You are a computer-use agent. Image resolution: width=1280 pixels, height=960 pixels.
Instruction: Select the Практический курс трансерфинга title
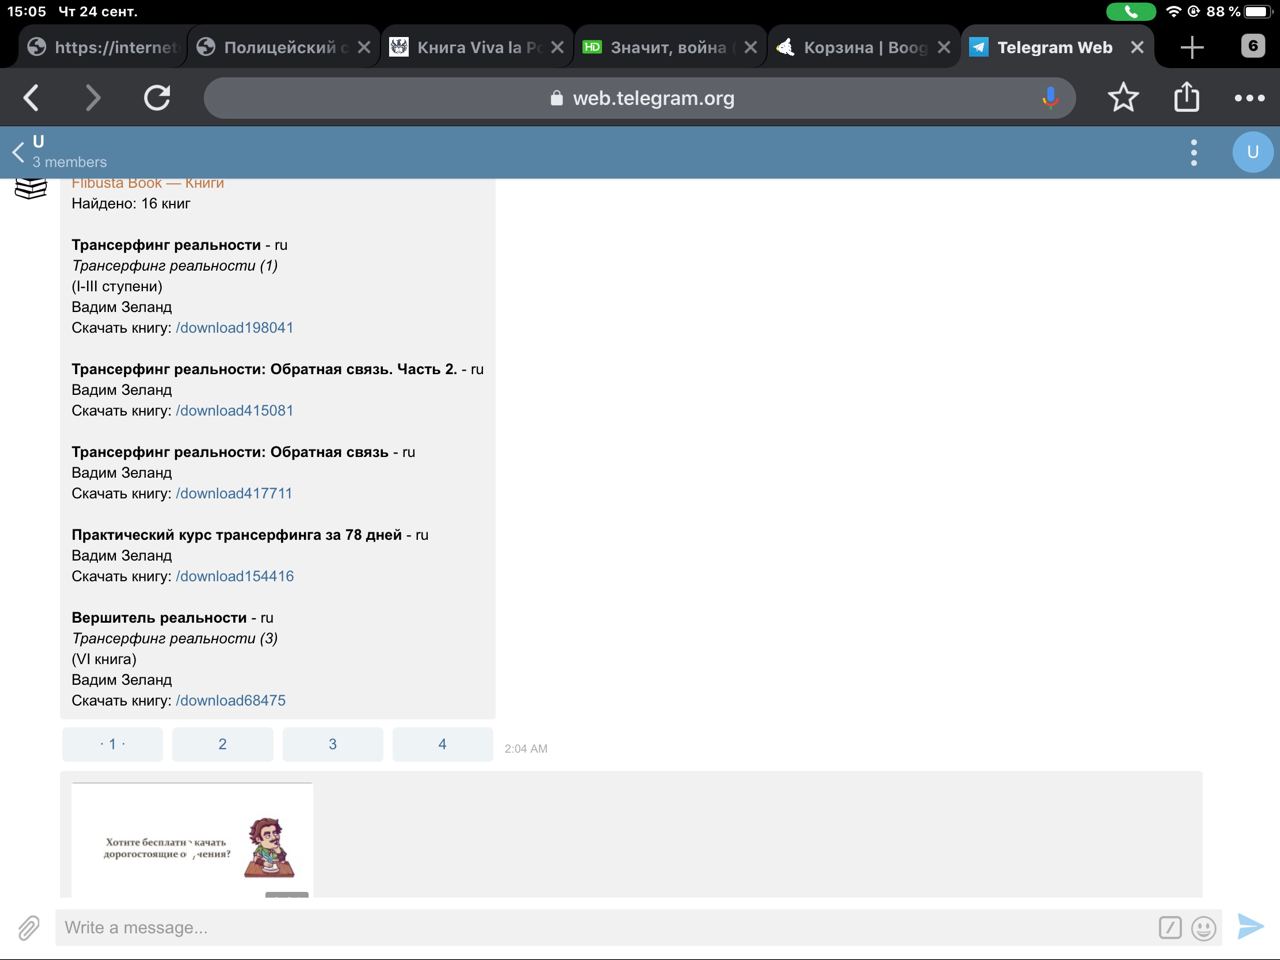(x=237, y=535)
